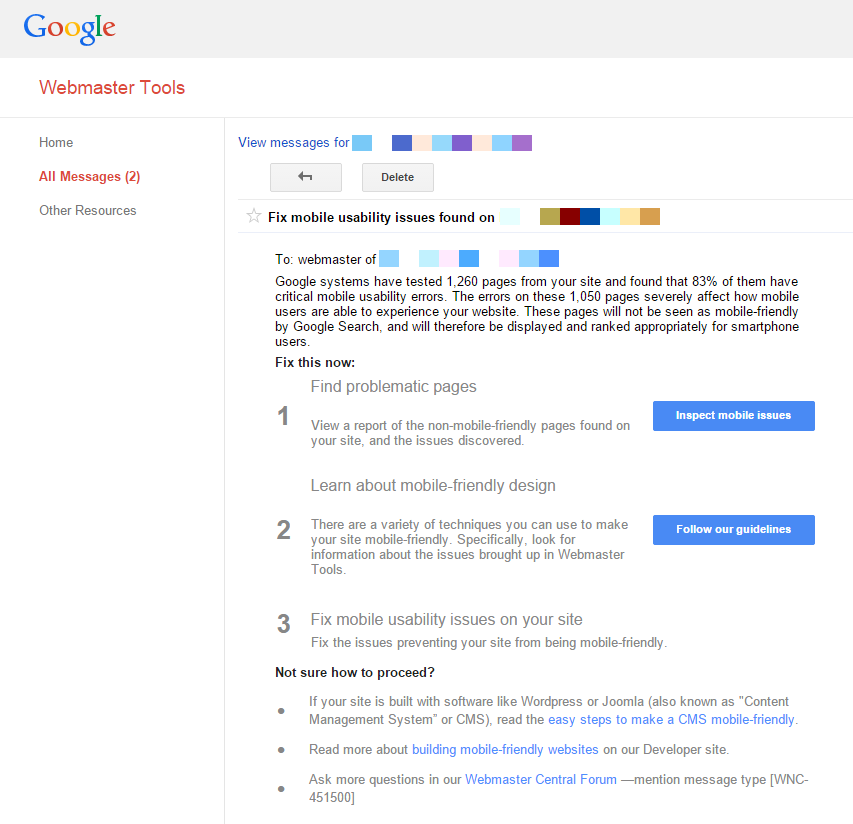
Task: Click the back arrow button
Action: click(x=306, y=177)
